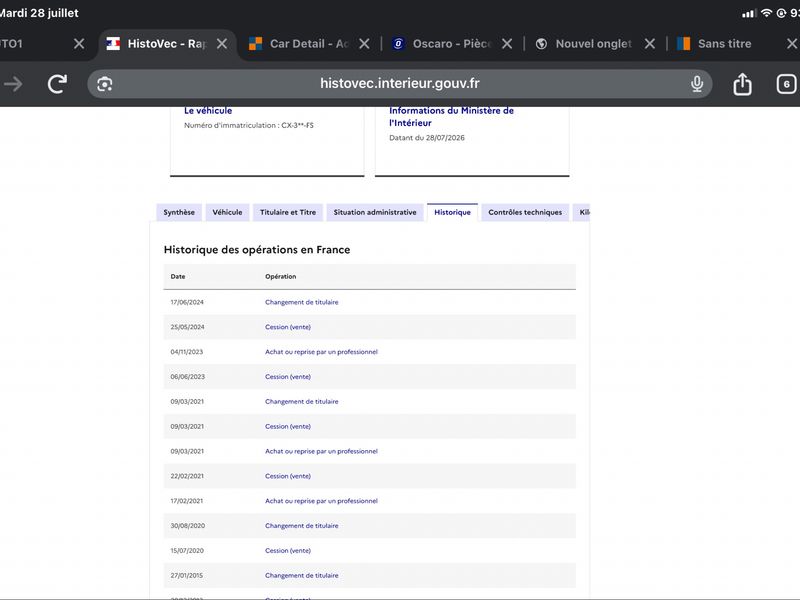Viewport: 800px width, 600px height.
Task: Close the Sans titre tab
Action: [x=792, y=44]
